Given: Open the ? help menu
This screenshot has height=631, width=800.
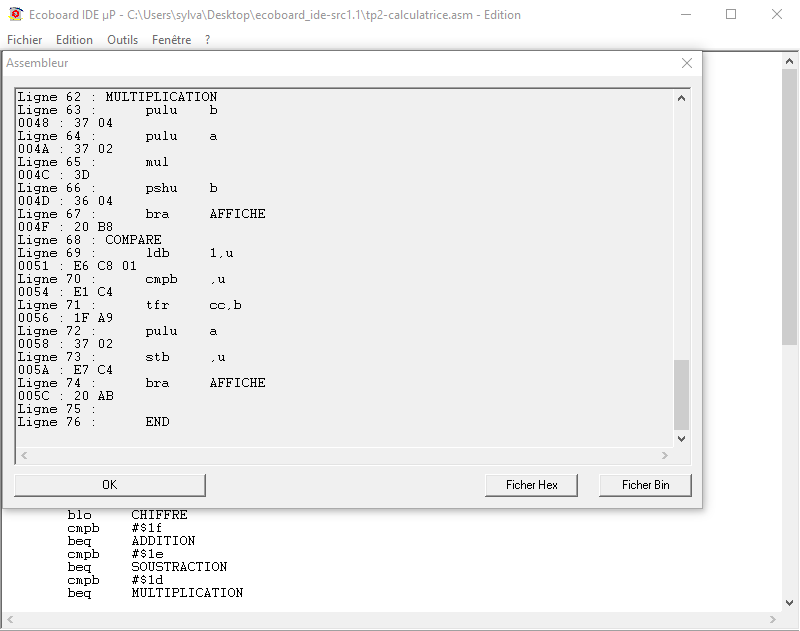Looking at the screenshot, I should [x=208, y=40].
